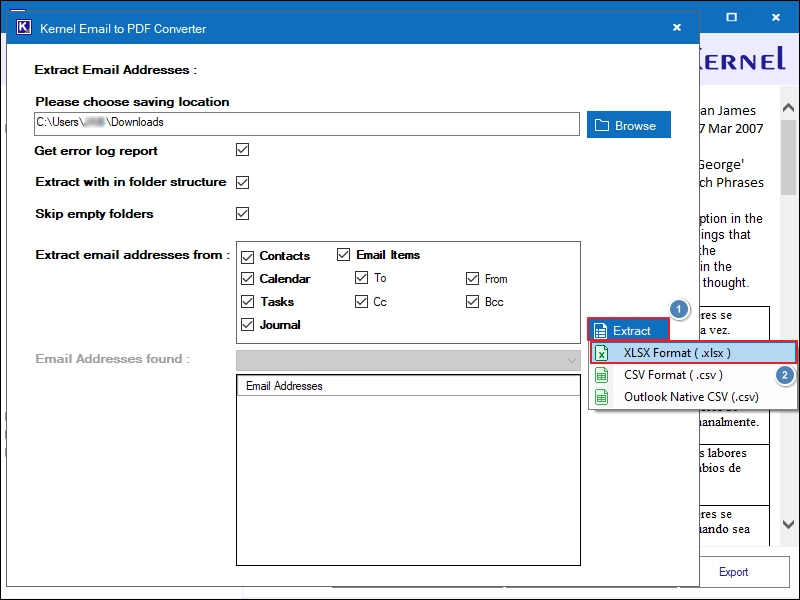Uncheck the Journal checkbox
This screenshot has height=600, width=800.
247,324
